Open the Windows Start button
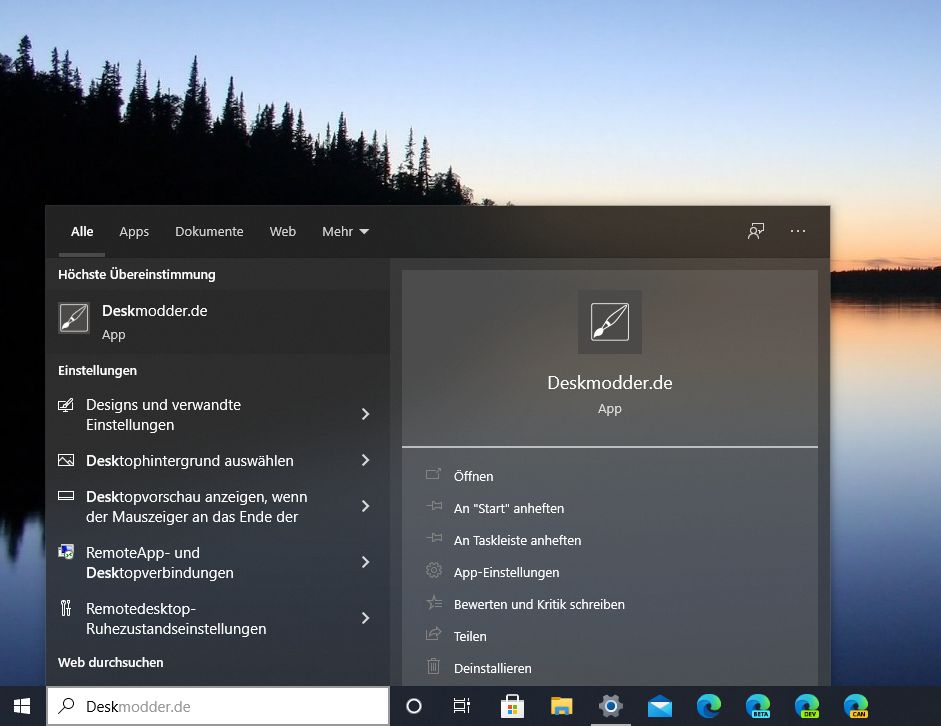The image size is (941, 726). [22, 706]
